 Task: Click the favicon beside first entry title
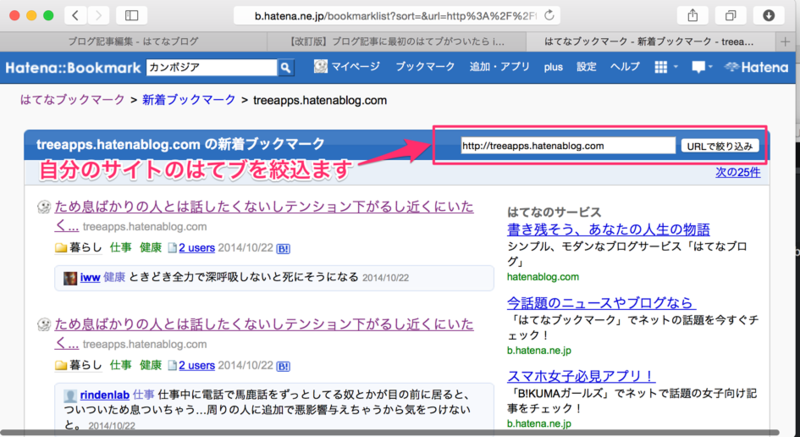pyautogui.click(x=44, y=207)
